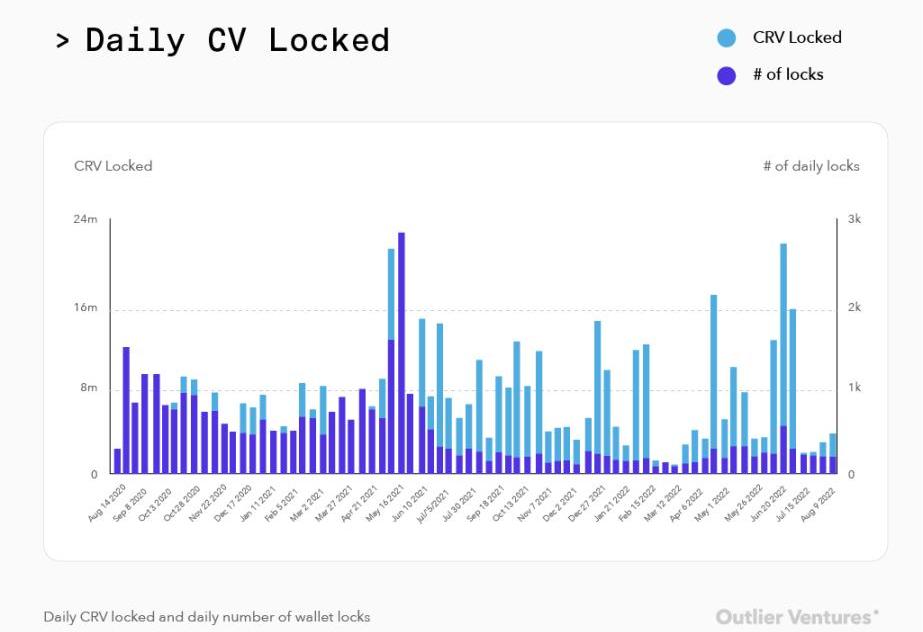The width and height of the screenshot is (923, 632).
Task: Click the Daily CV Locked chart title
Action: (237, 41)
